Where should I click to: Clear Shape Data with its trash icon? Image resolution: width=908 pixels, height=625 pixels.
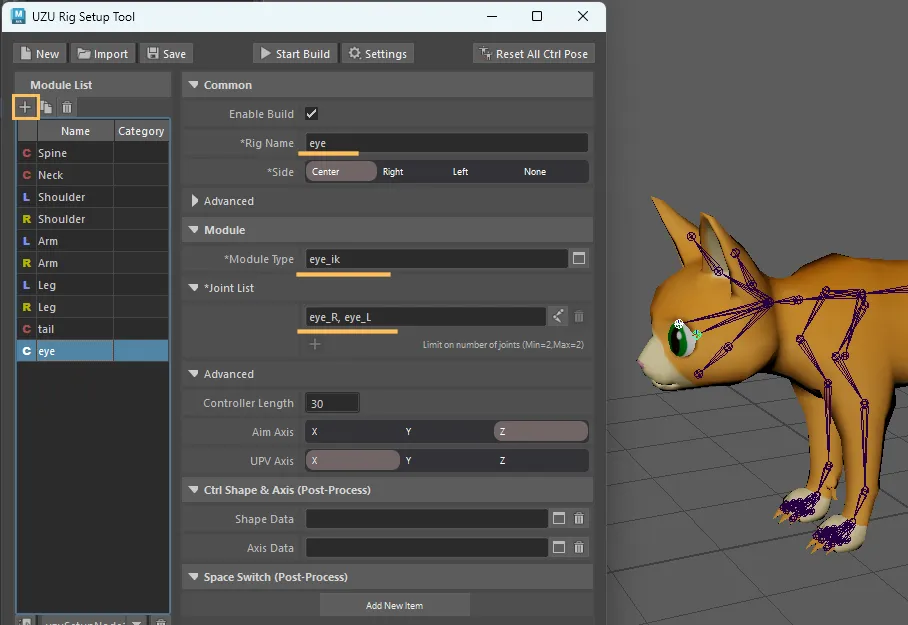click(x=579, y=518)
